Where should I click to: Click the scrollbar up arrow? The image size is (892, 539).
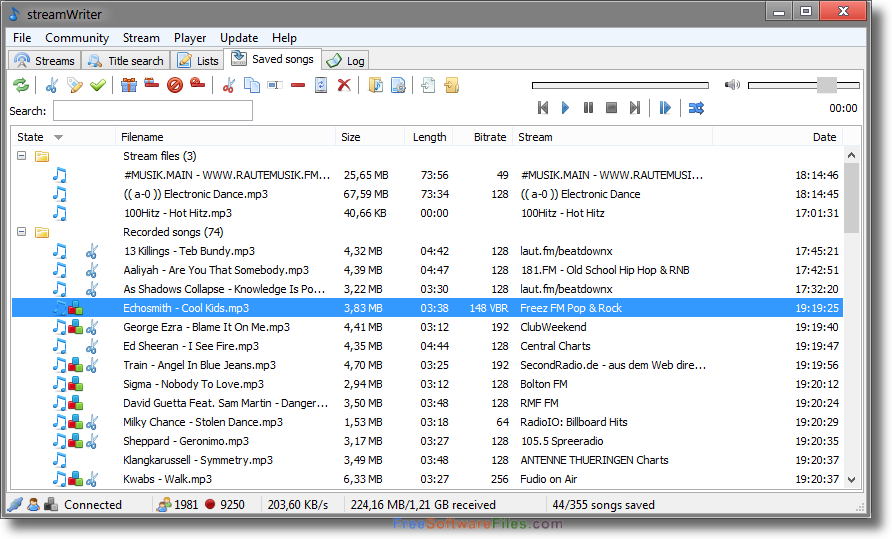click(852, 155)
